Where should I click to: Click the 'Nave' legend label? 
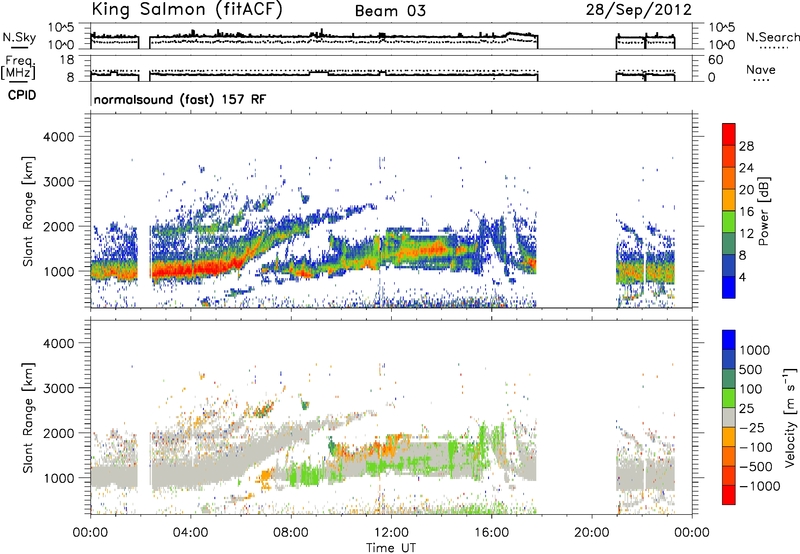(761, 69)
